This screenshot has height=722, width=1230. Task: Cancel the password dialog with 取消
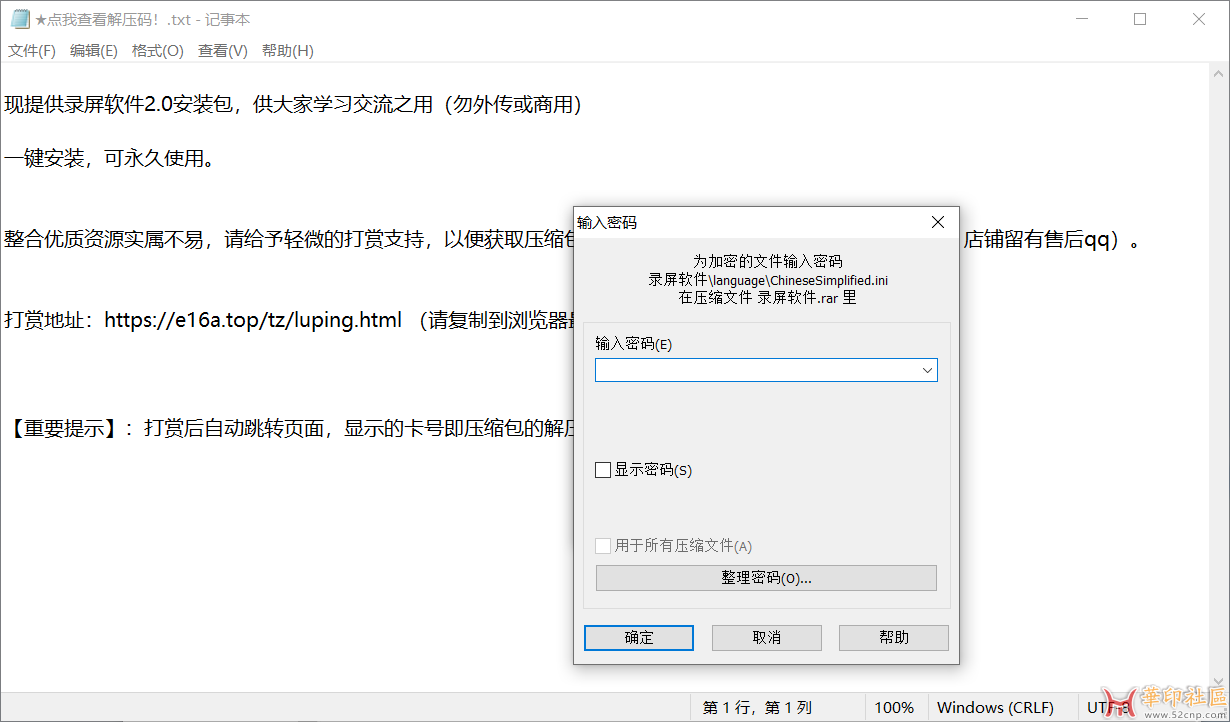tap(766, 638)
